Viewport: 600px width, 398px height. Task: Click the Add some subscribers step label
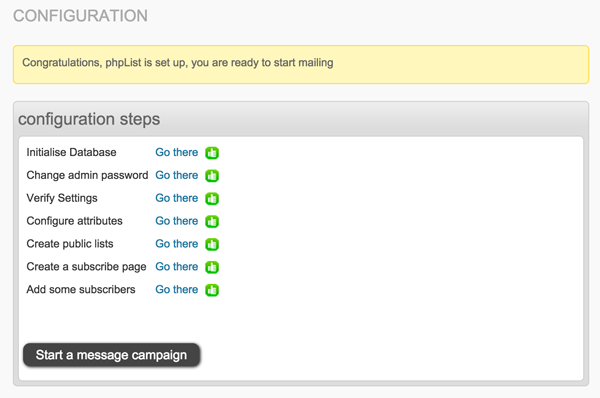(x=81, y=290)
